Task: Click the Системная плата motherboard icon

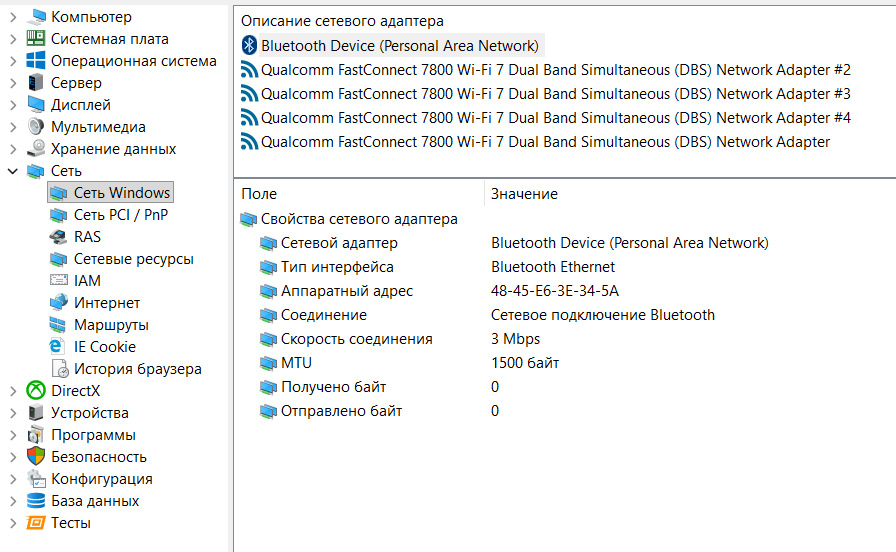Action: pos(36,39)
